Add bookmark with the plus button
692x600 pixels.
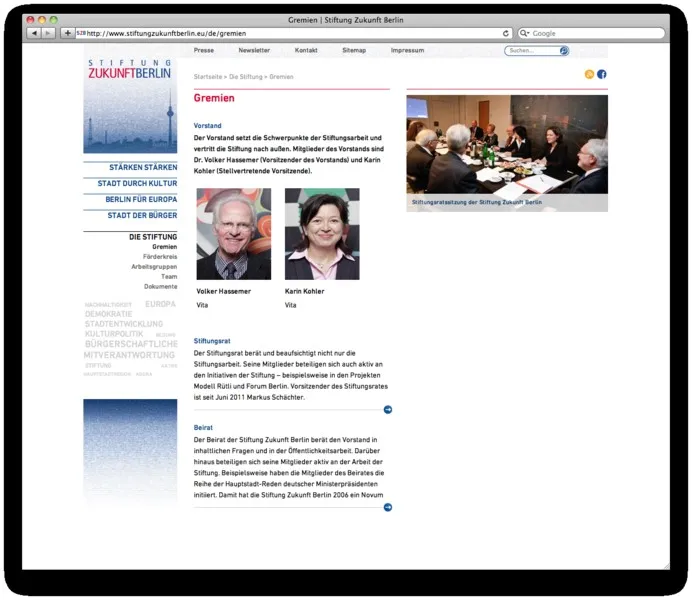click(x=68, y=33)
